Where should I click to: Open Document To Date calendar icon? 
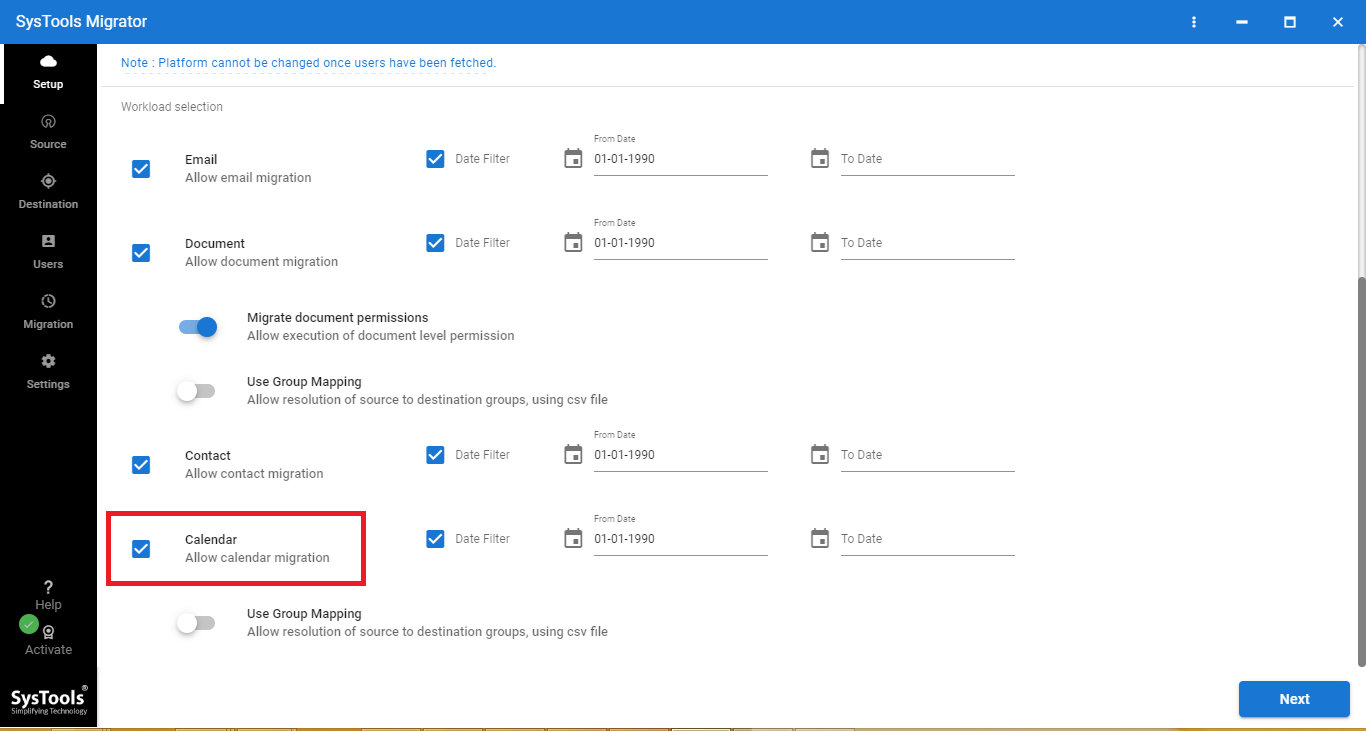click(x=820, y=242)
